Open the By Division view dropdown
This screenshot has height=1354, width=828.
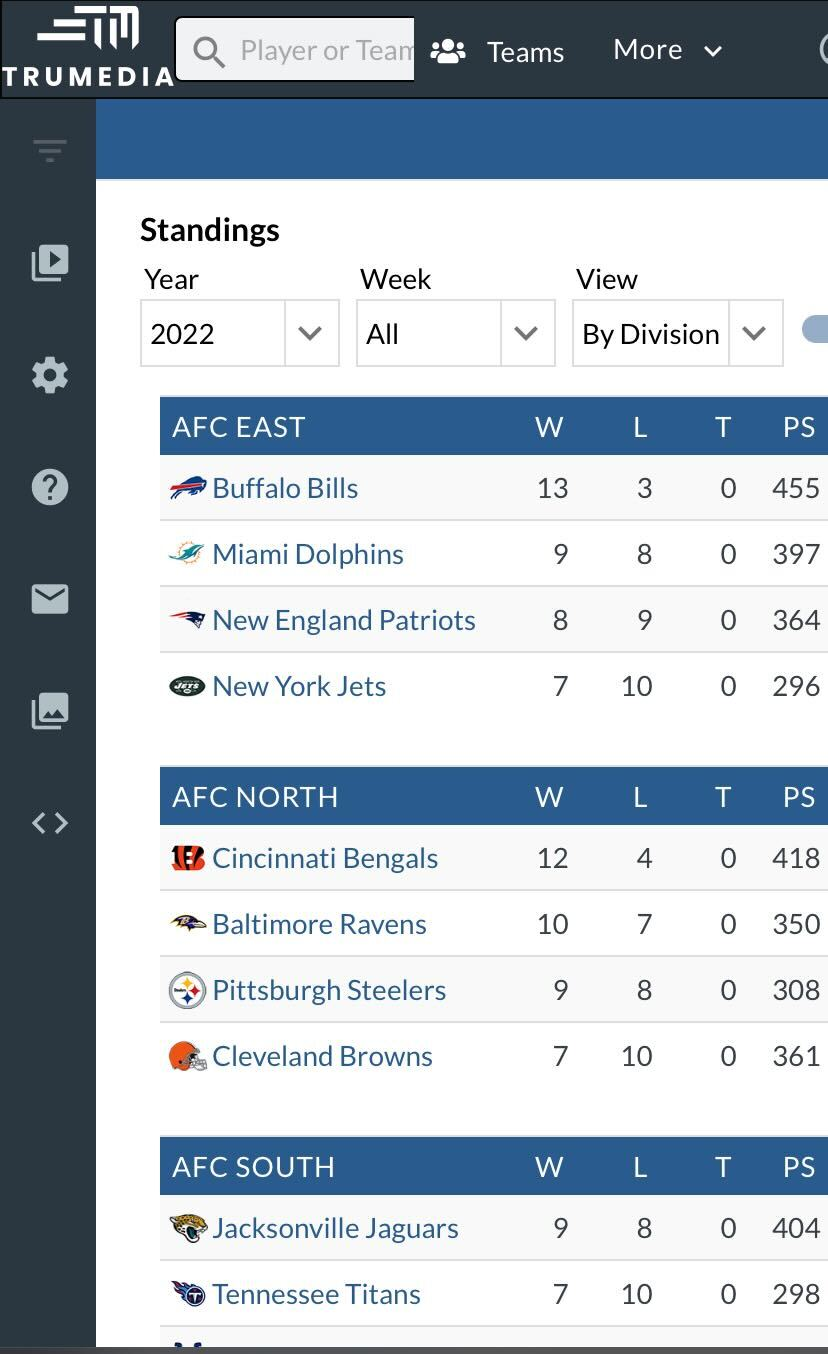677,334
